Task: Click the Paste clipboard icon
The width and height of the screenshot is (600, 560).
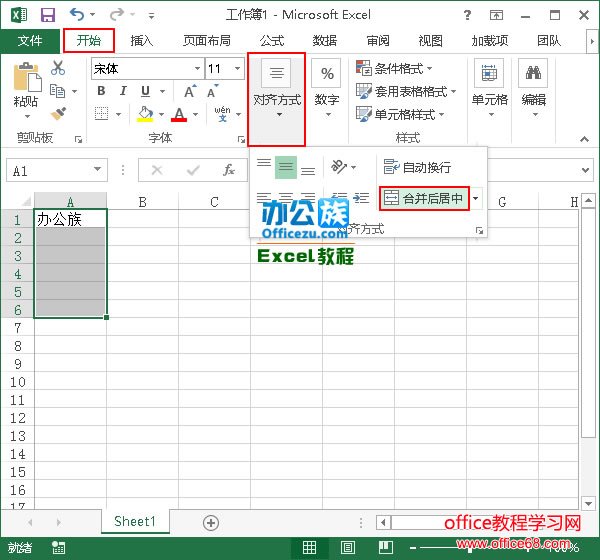Action: pos(26,76)
